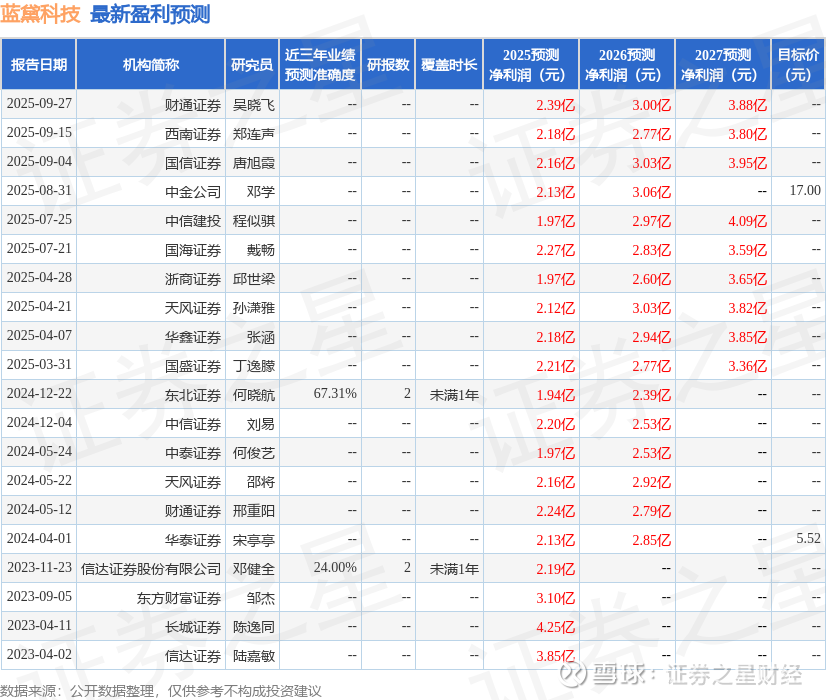Click the date 2025-09-27
Screen dimensions: 826x700
(39, 103)
